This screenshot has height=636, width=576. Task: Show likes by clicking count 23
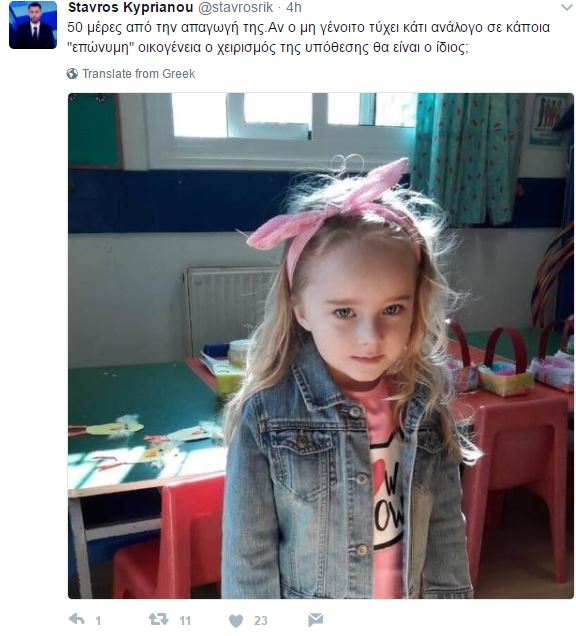(x=261, y=621)
